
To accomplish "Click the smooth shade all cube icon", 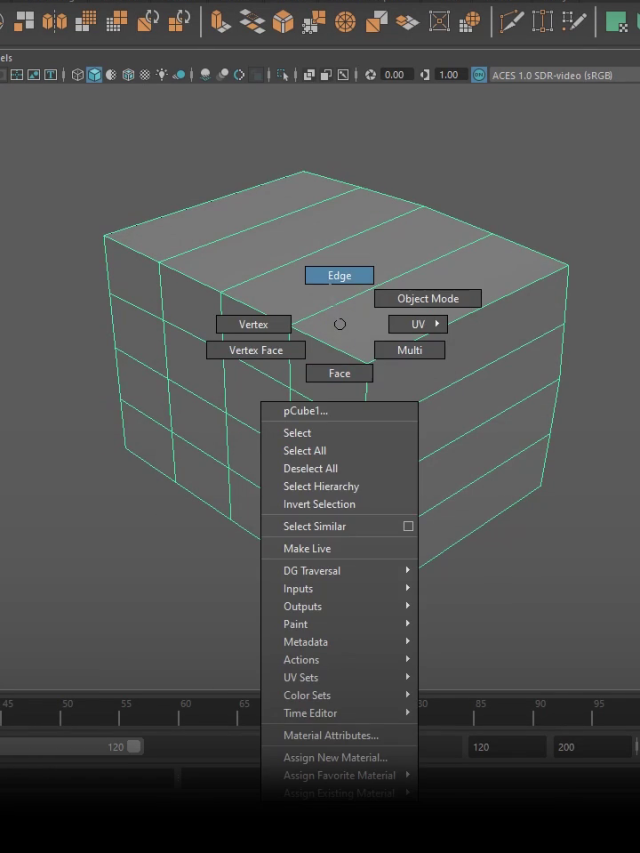I will click(94, 75).
